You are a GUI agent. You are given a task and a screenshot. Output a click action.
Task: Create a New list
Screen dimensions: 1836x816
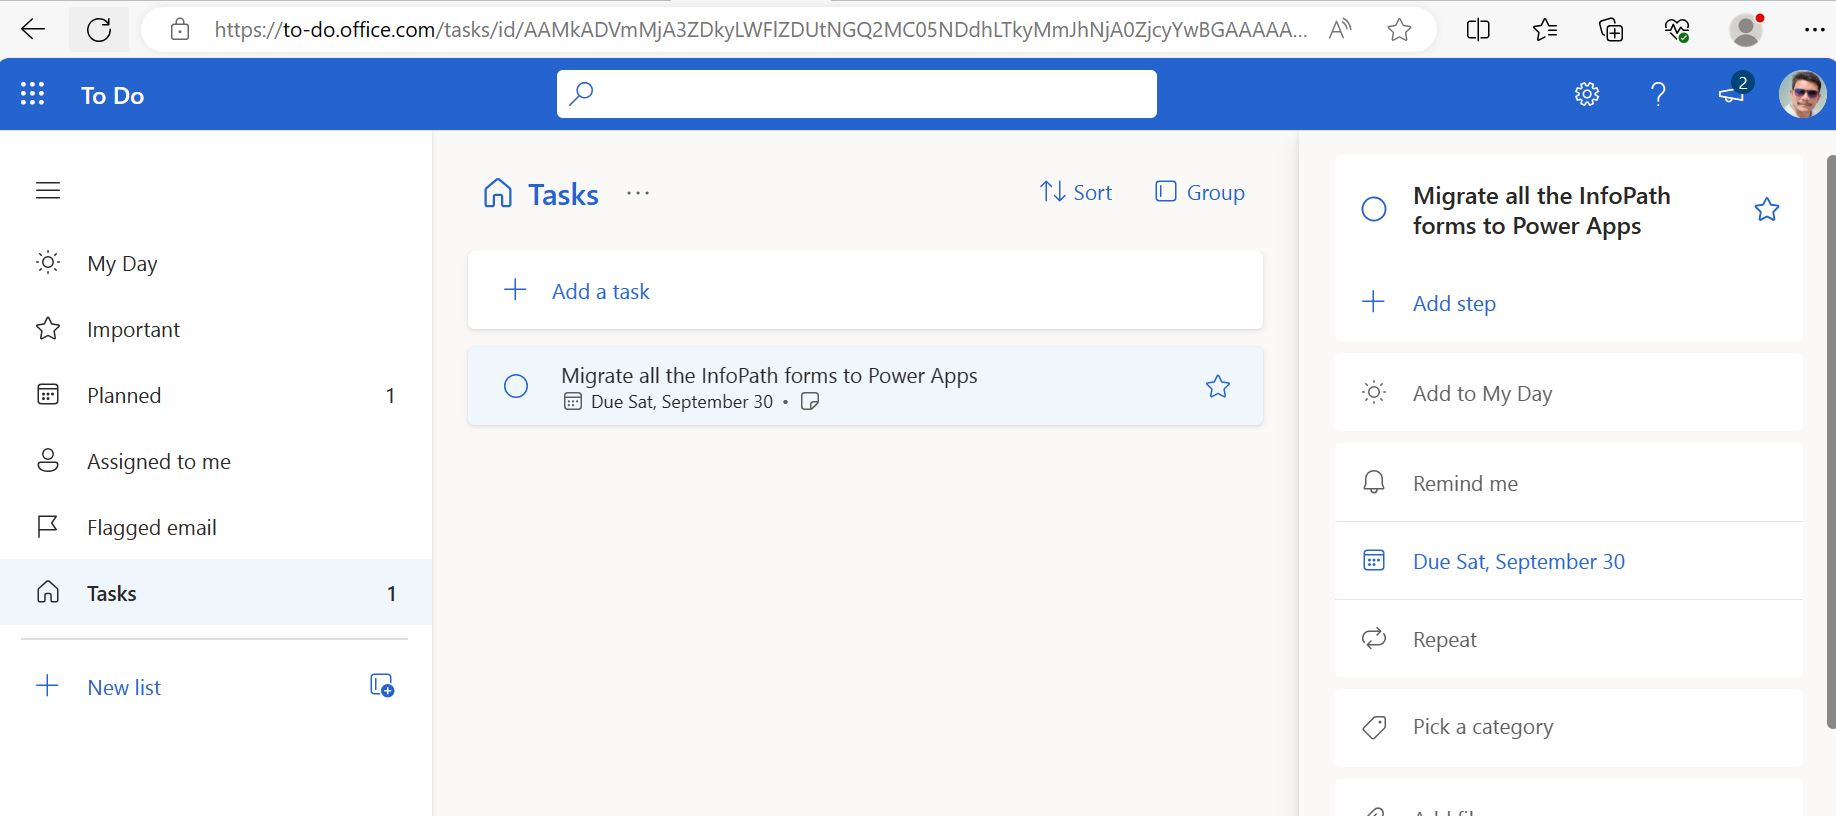pyautogui.click(x=124, y=687)
